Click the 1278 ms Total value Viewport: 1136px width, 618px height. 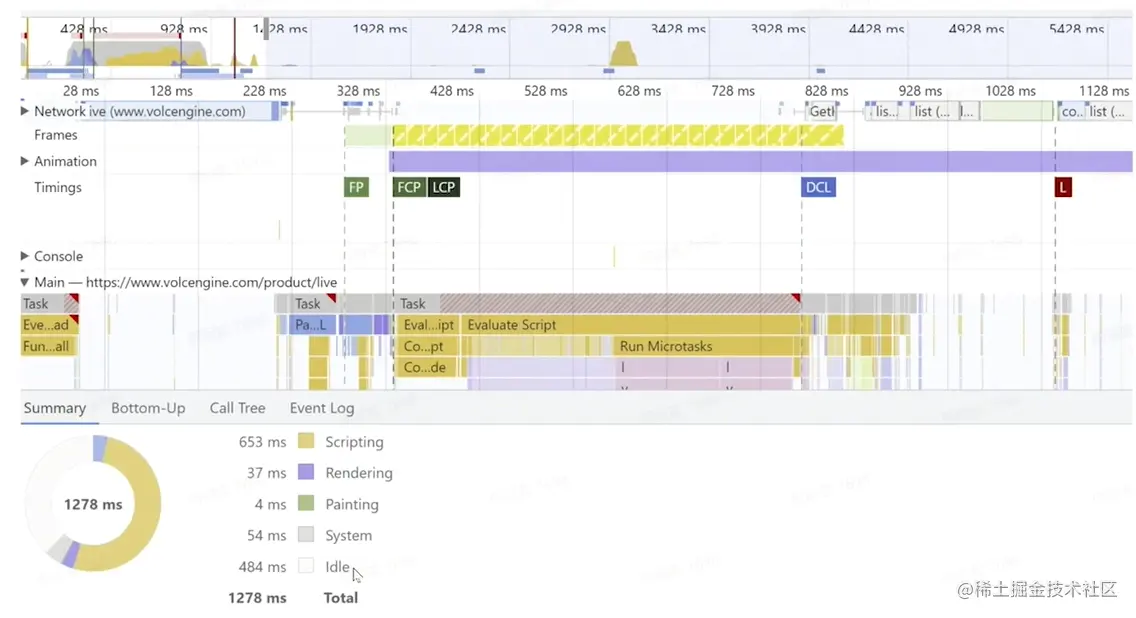pyautogui.click(x=257, y=598)
